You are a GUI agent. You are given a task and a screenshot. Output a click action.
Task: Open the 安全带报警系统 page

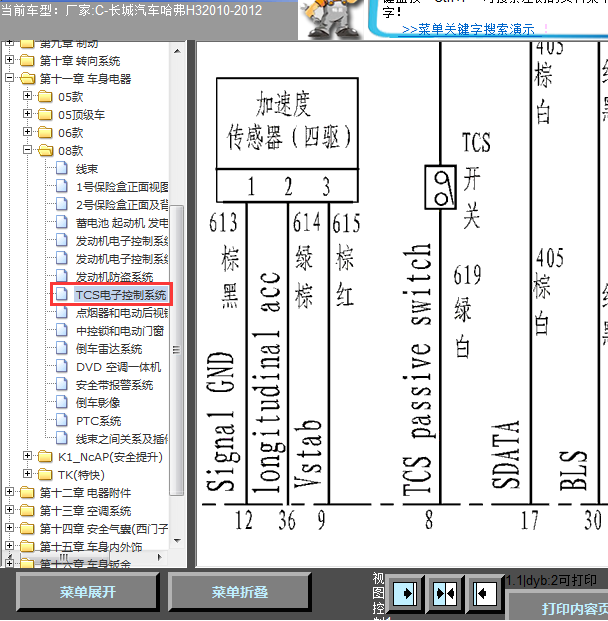pos(114,385)
